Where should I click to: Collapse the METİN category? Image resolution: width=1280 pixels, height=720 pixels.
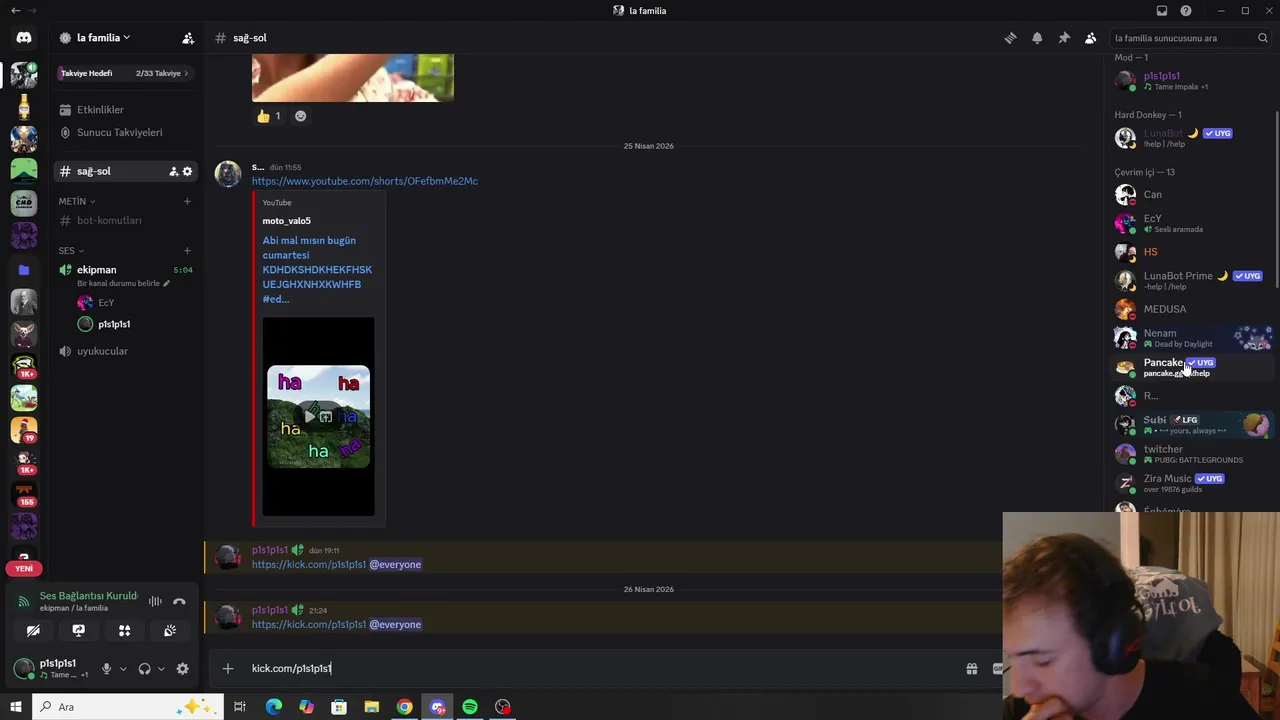[77, 201]
